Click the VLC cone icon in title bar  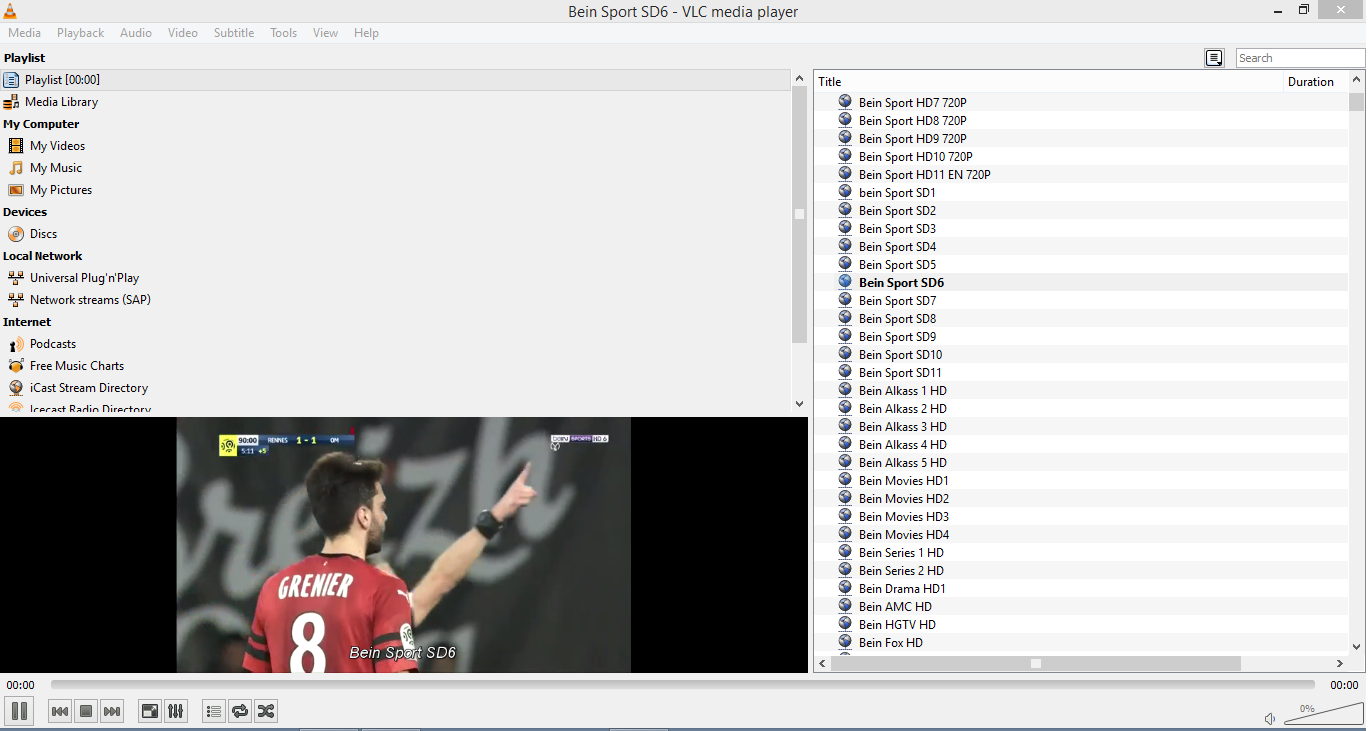point(10,11)
